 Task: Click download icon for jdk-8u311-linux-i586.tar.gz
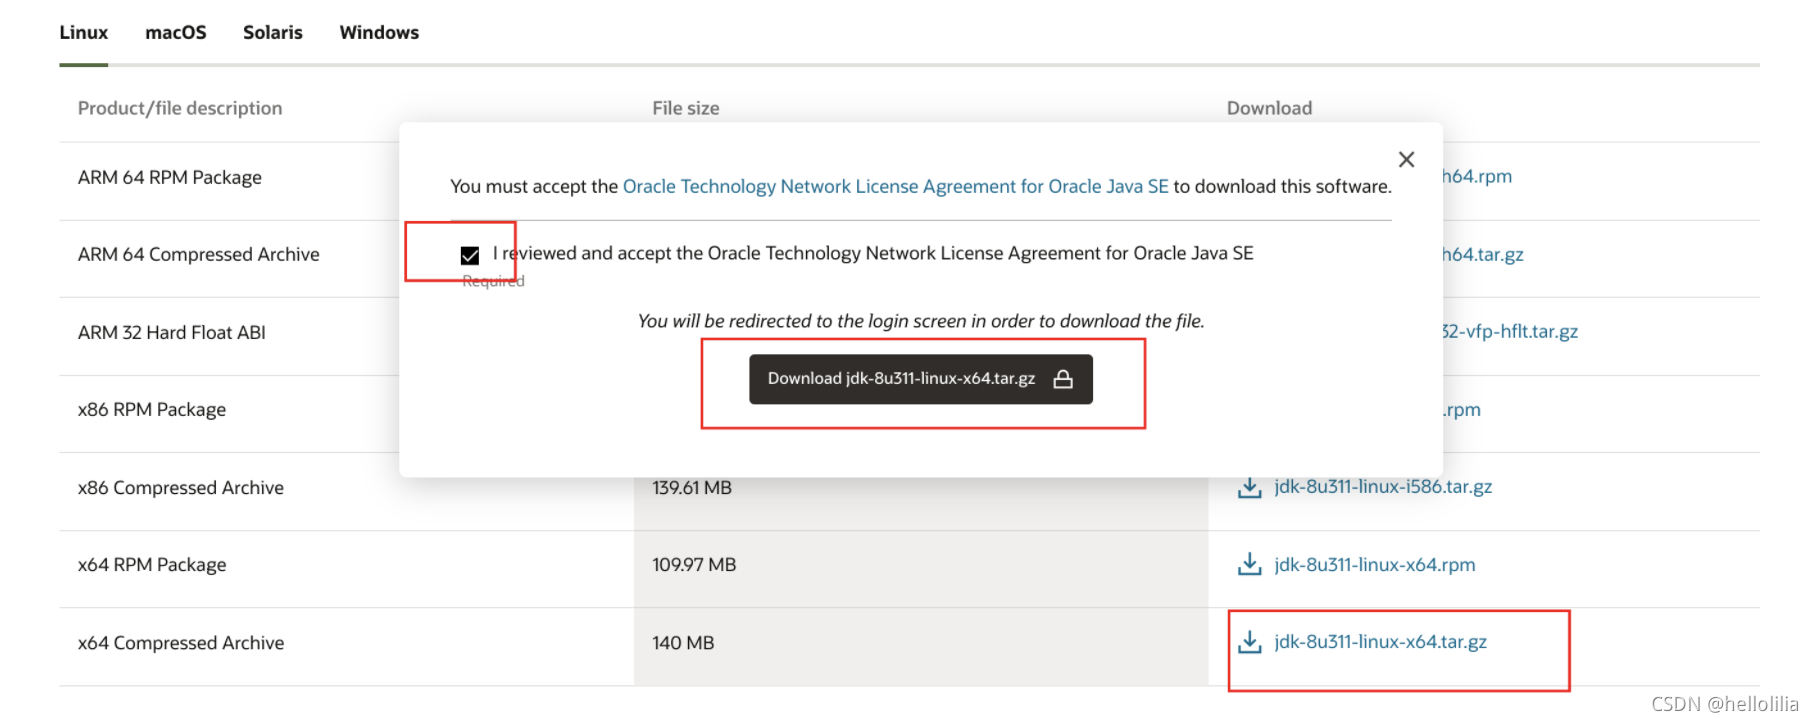point(1249,488)
